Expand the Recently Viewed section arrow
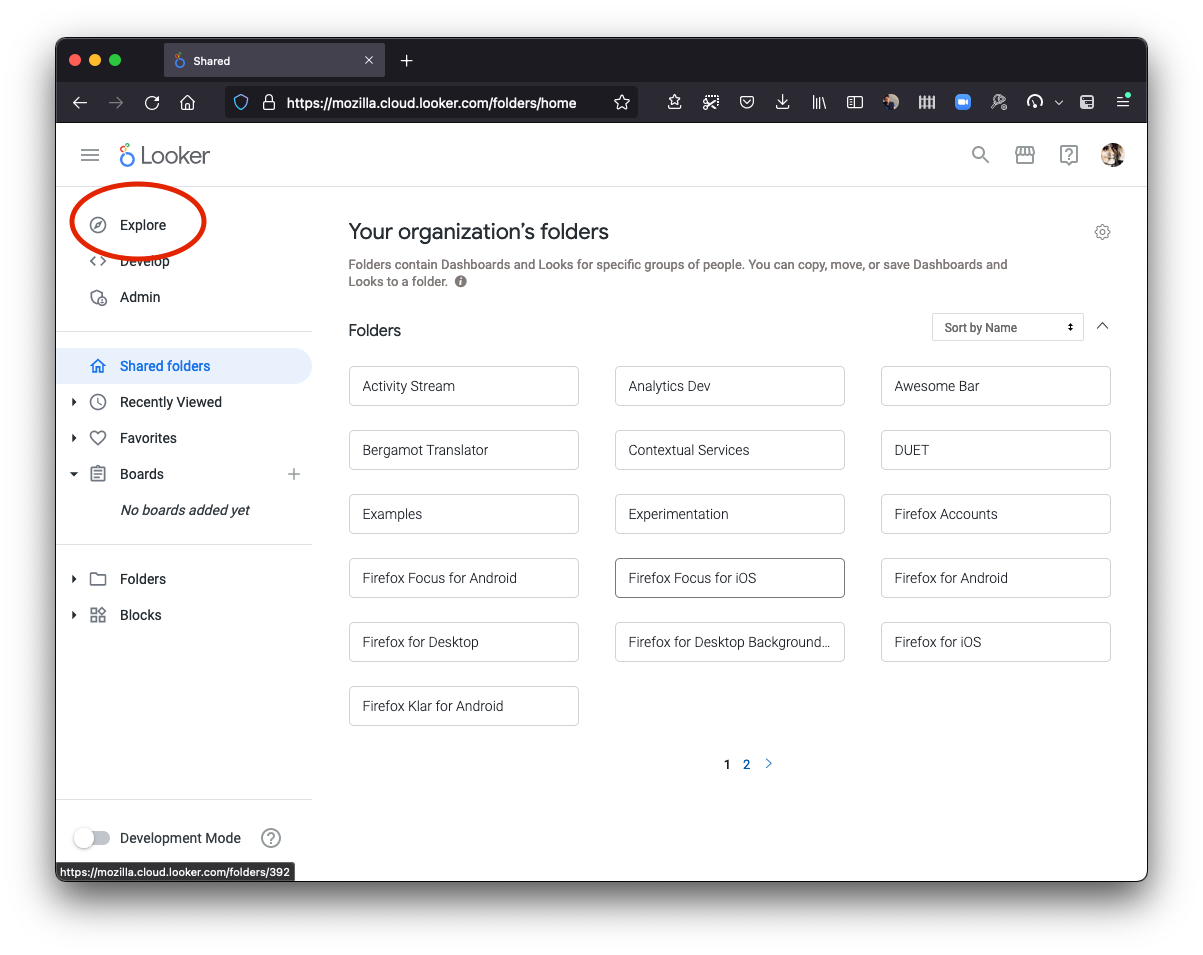Viewport: 1203px width, 955px height. click(x=74, y=402)
